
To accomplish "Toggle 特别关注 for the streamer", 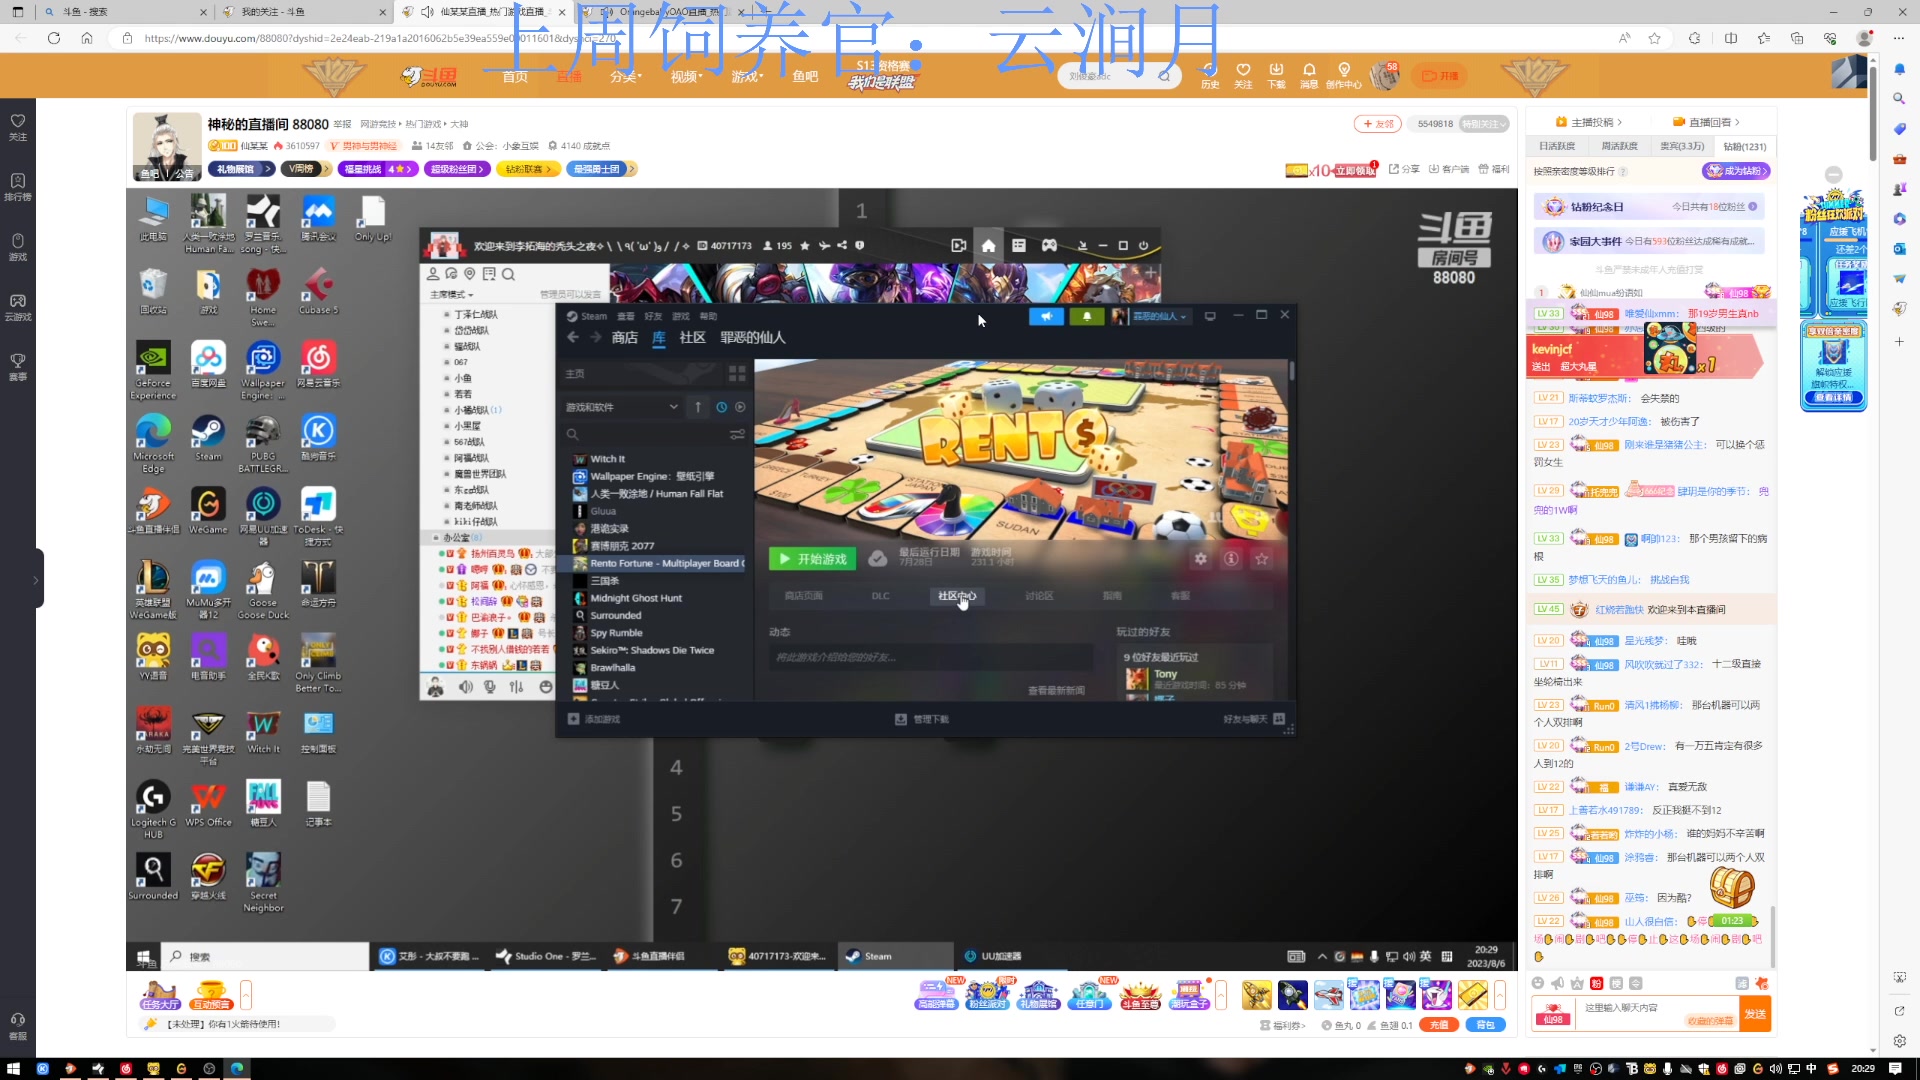I will (1484, 124).
